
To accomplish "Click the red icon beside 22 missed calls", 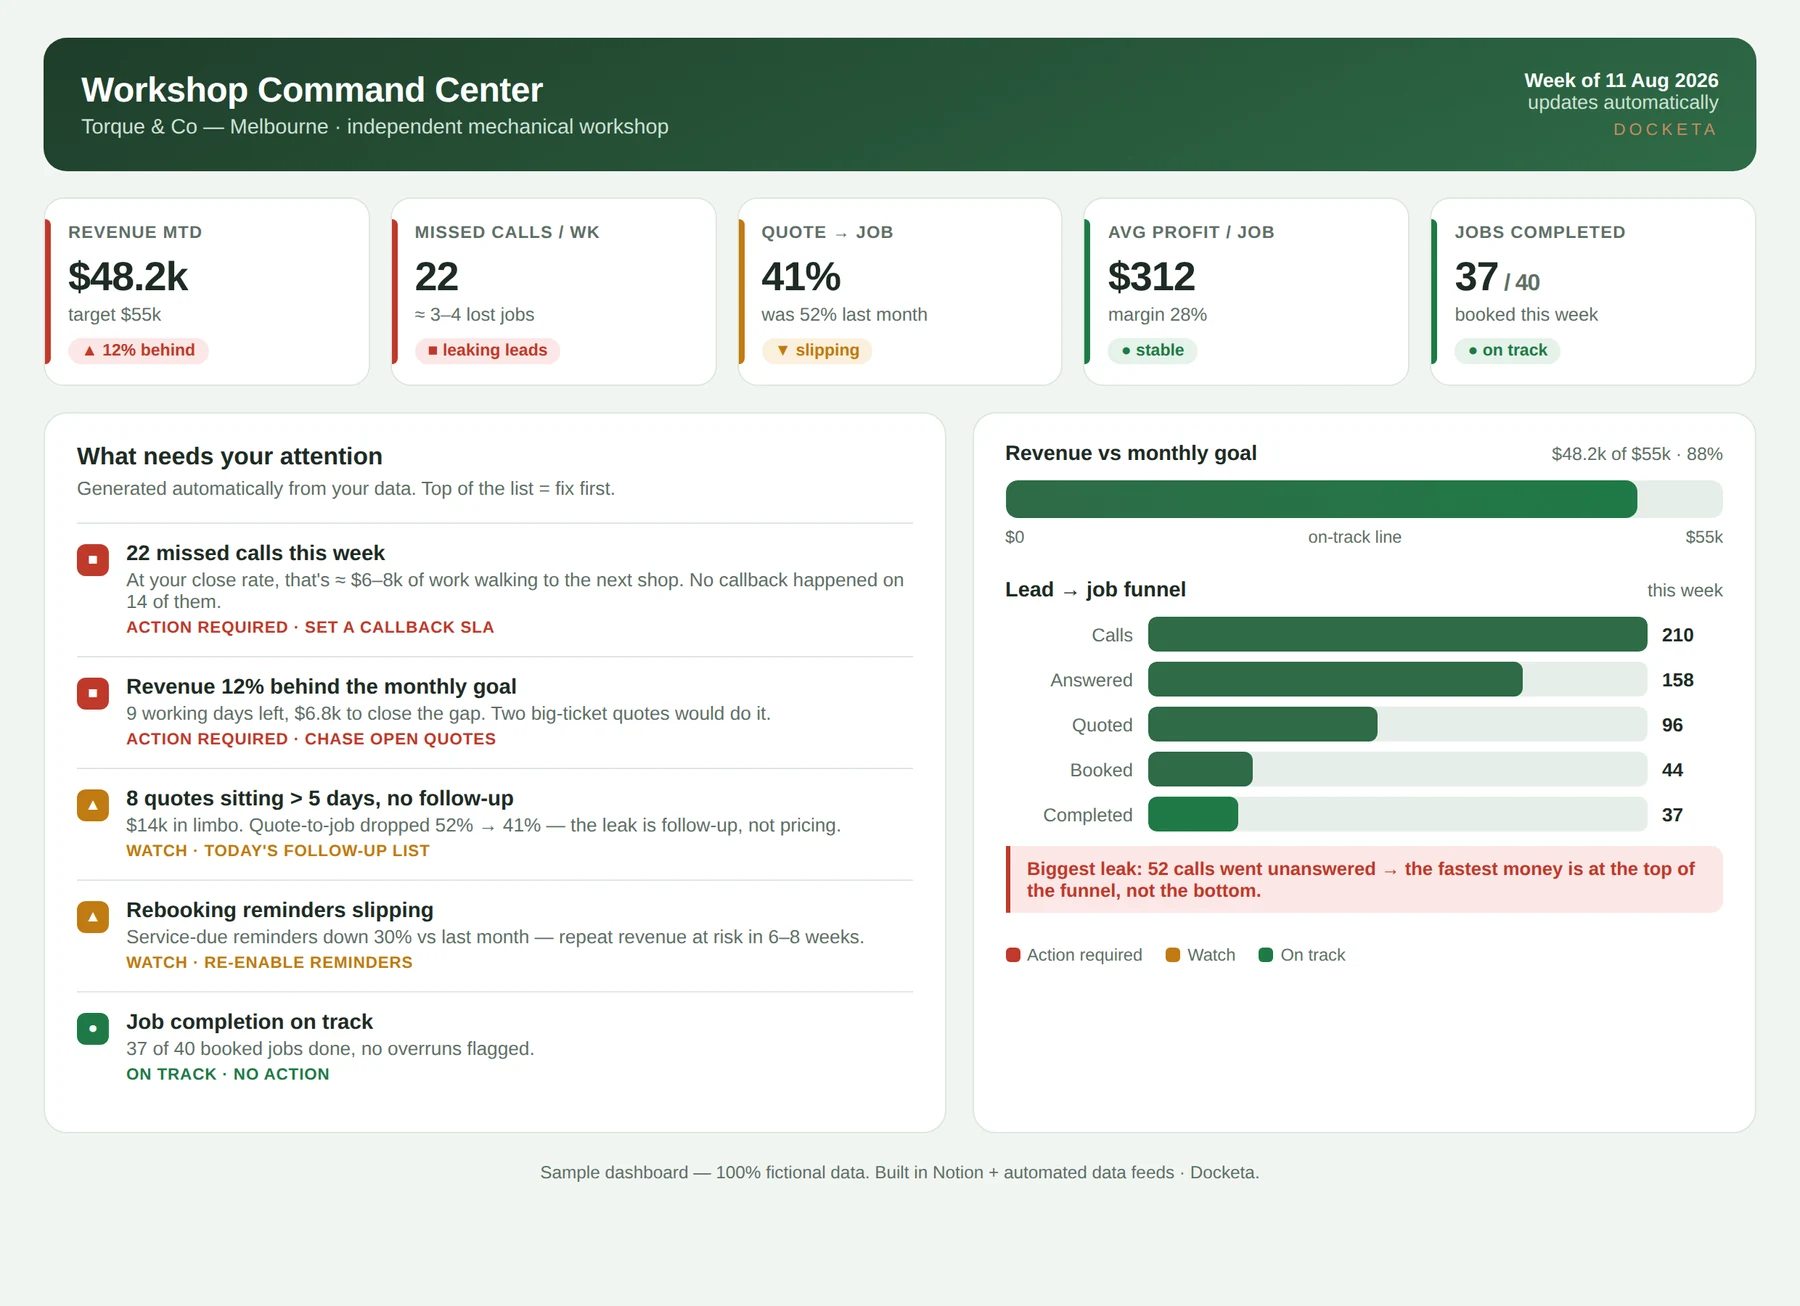I will (x=93, y=560).
